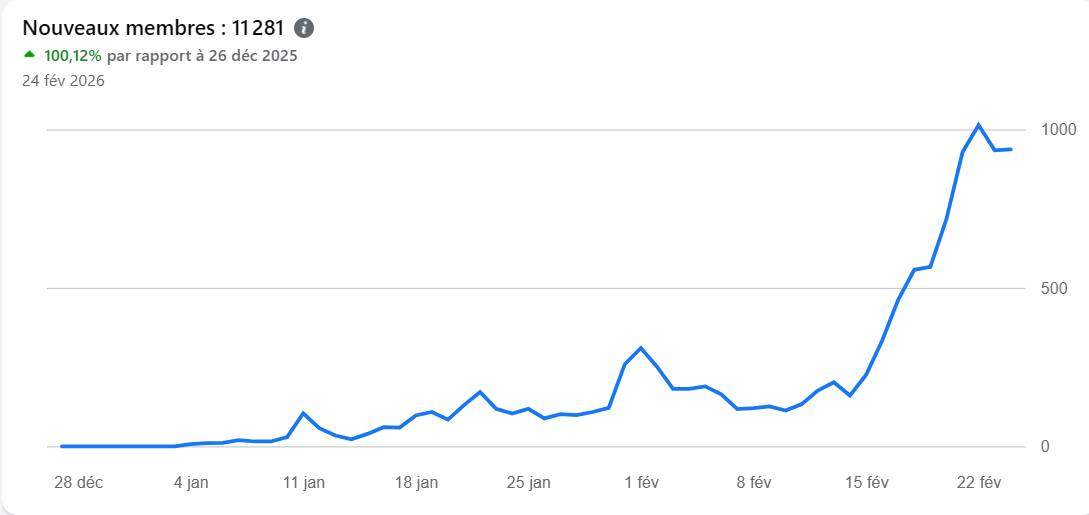This screenshot has height=515, width=1089.
Task: Click the 22 fév date marker
Action: (x=979, y=482)
